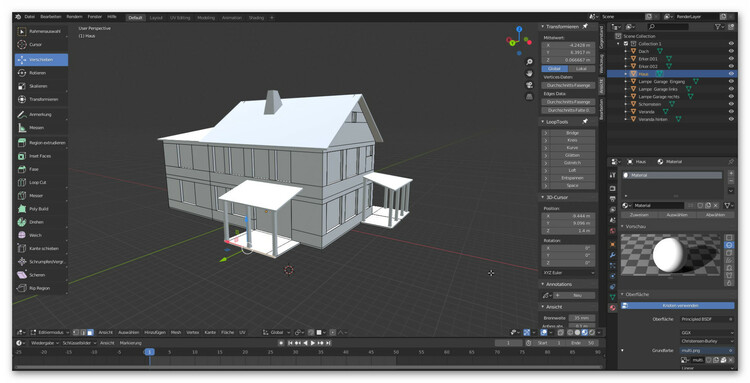Toggle the Collection 1 checkbox
This screenshot has width=750, height=383.
coord(626,44)
